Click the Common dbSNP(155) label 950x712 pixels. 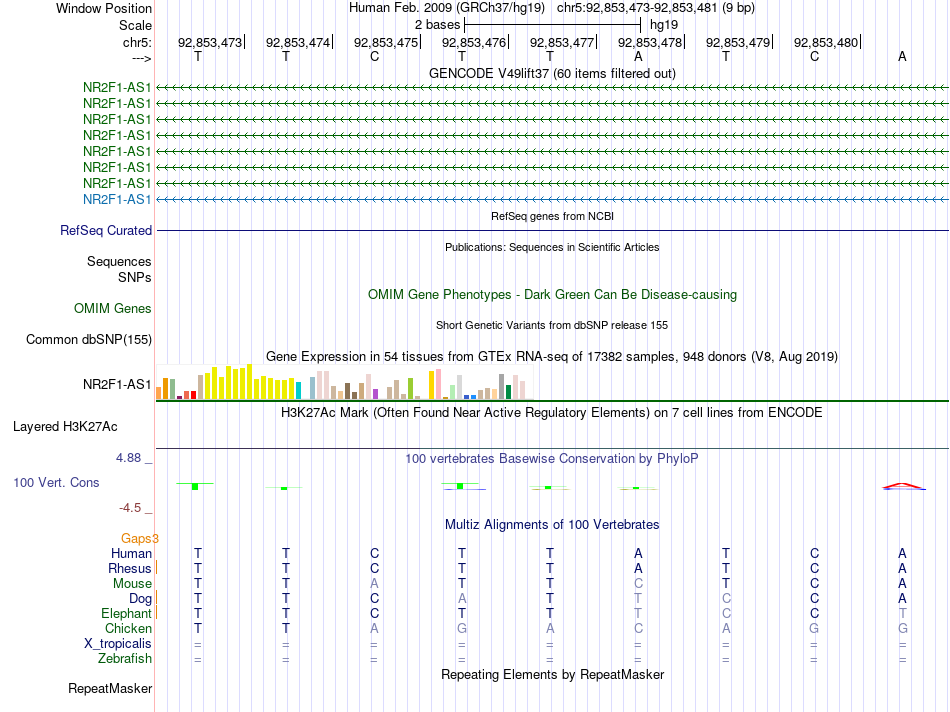89,339
